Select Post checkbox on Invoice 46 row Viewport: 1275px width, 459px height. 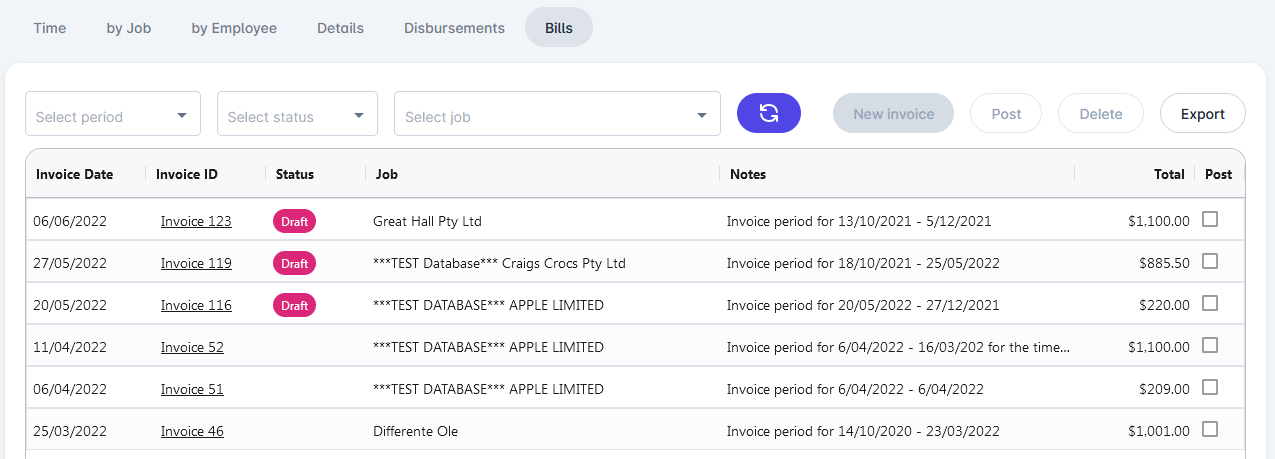(1210, 429)
